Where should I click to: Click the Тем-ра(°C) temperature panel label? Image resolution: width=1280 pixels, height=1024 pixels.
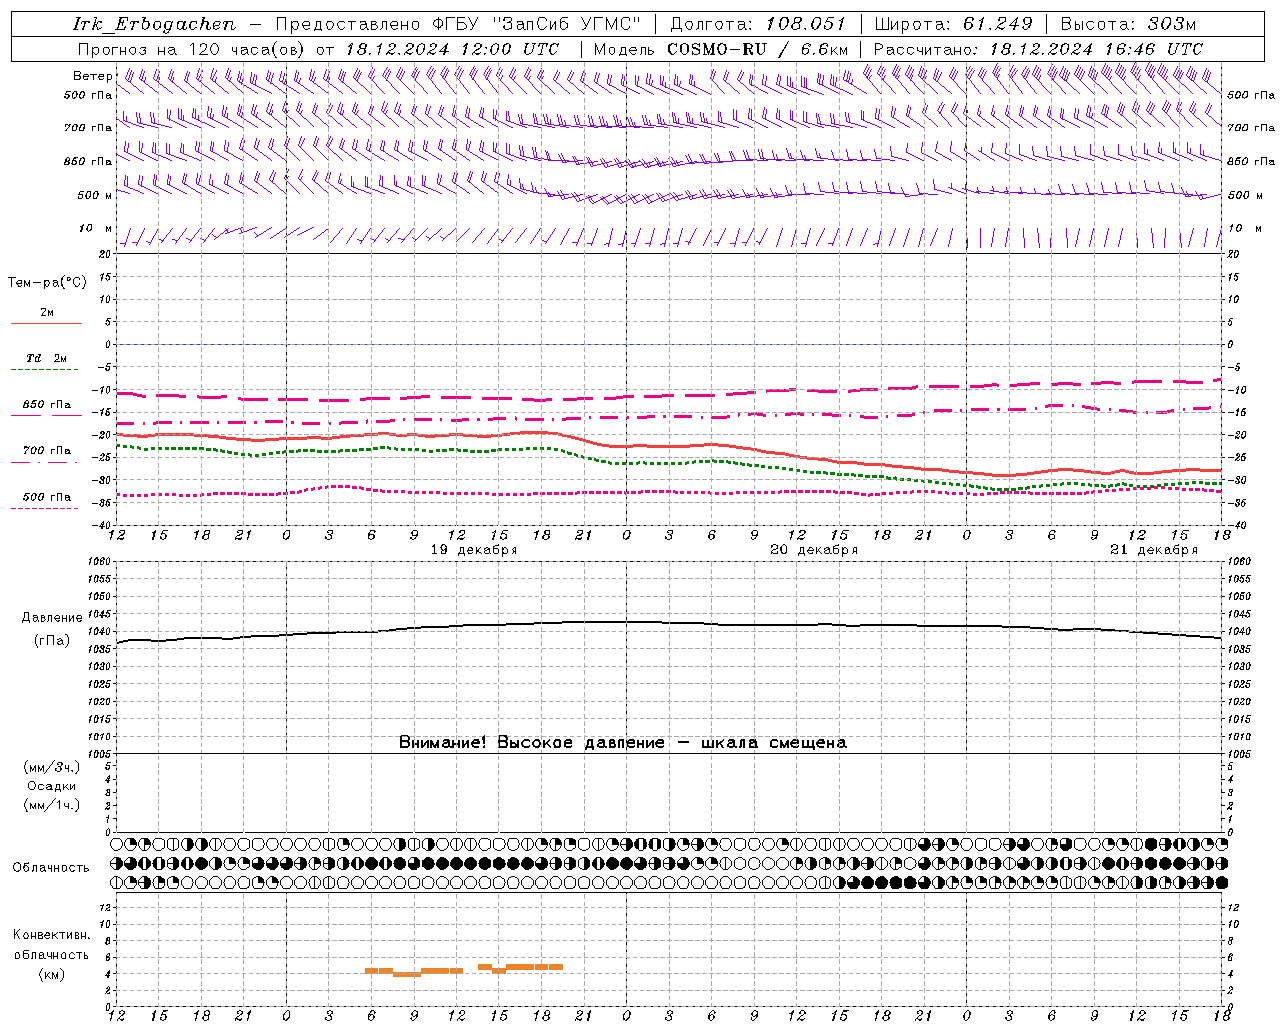click(x=47, y=283)
